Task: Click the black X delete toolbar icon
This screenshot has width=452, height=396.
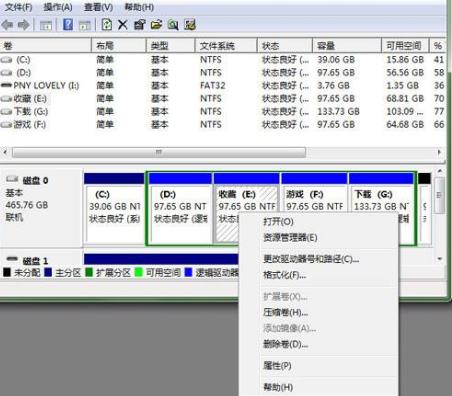Action: [x=123, y=25]
